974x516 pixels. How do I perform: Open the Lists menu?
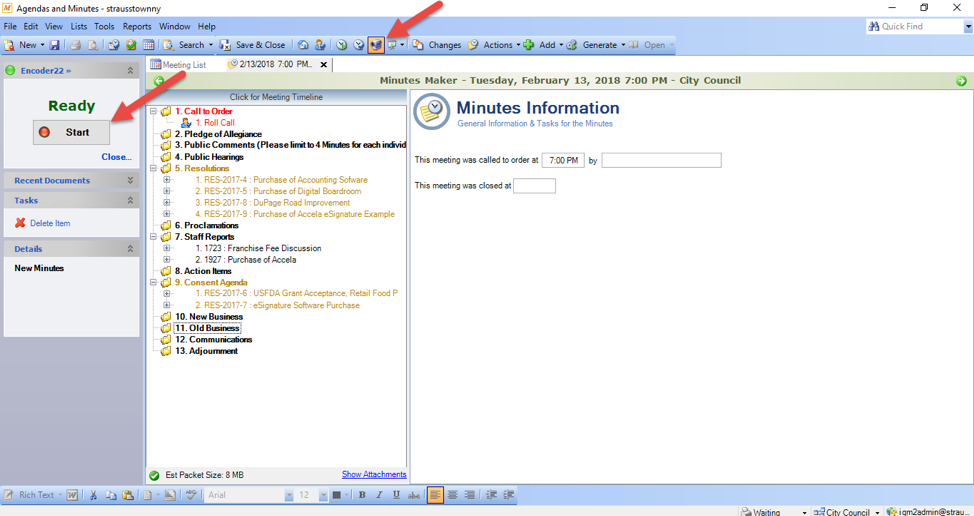coord(79,26)
